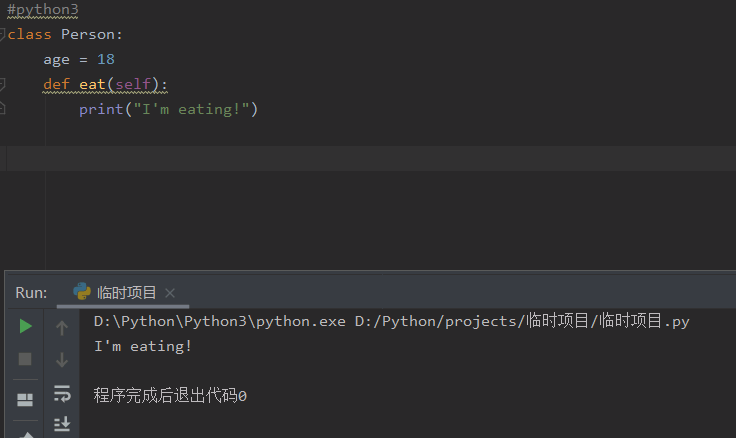The height and width of the screenshot is (438, 736).
Task: Click the fold end marker beside print line
Action: 2,108
